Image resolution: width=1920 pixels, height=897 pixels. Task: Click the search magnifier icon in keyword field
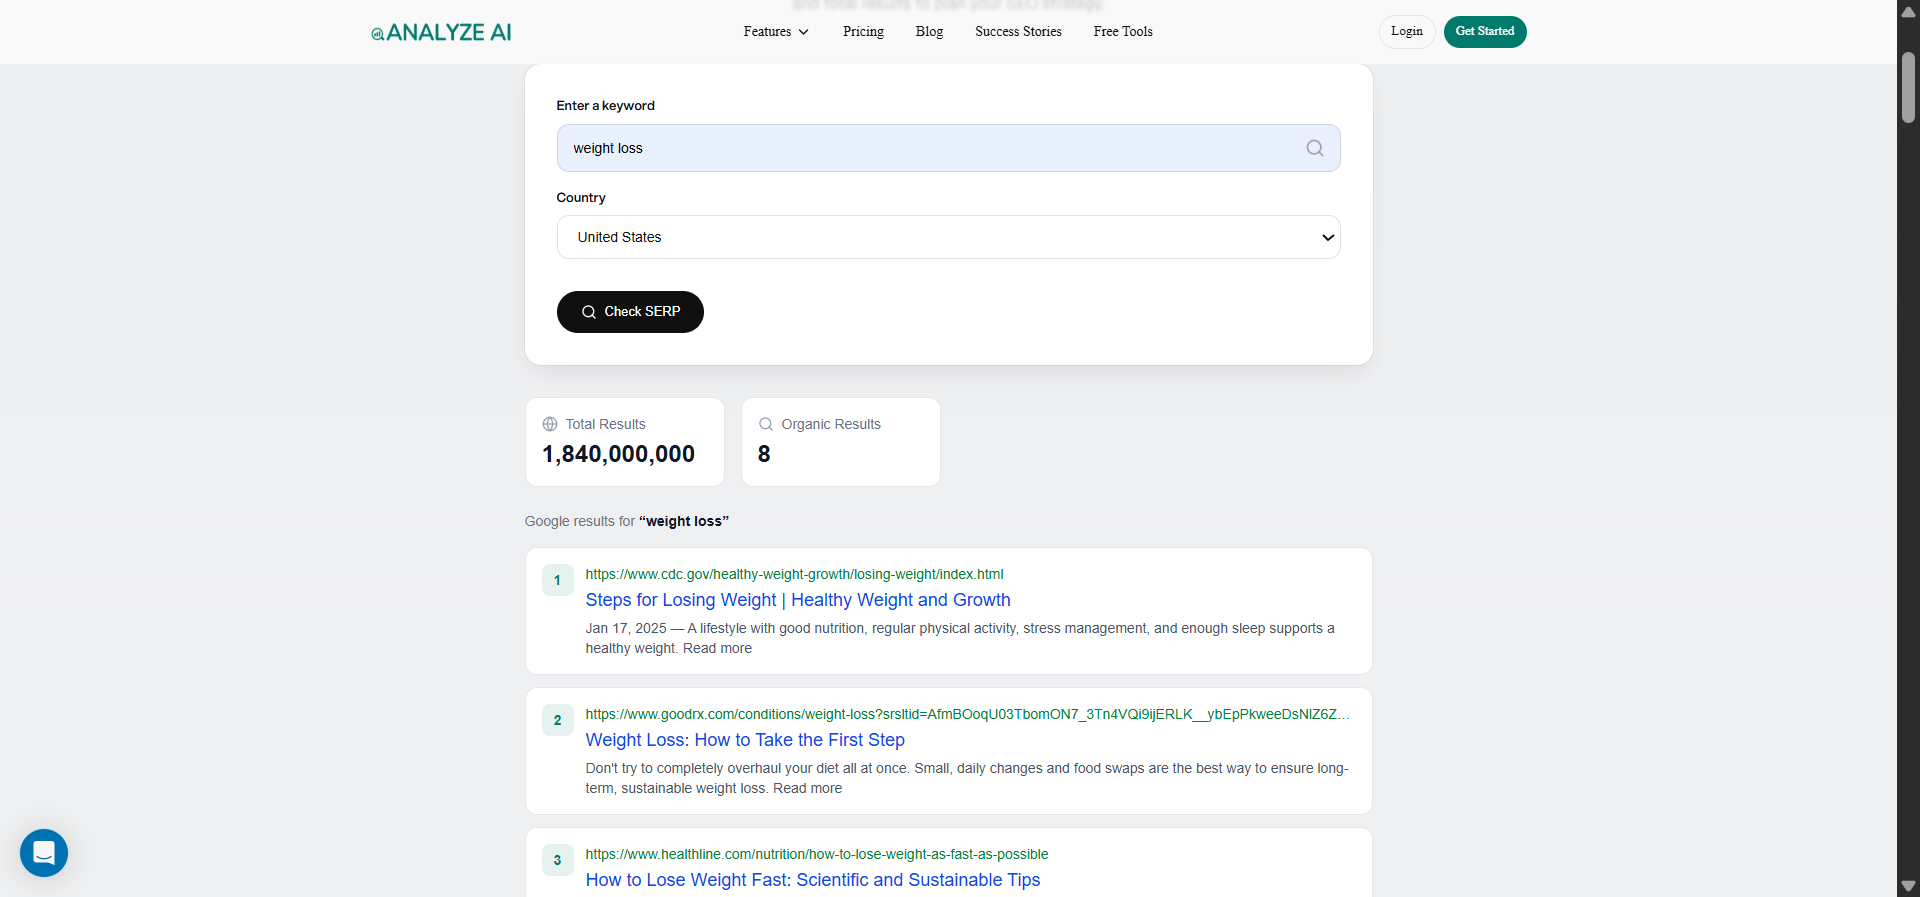point(1314,148)
